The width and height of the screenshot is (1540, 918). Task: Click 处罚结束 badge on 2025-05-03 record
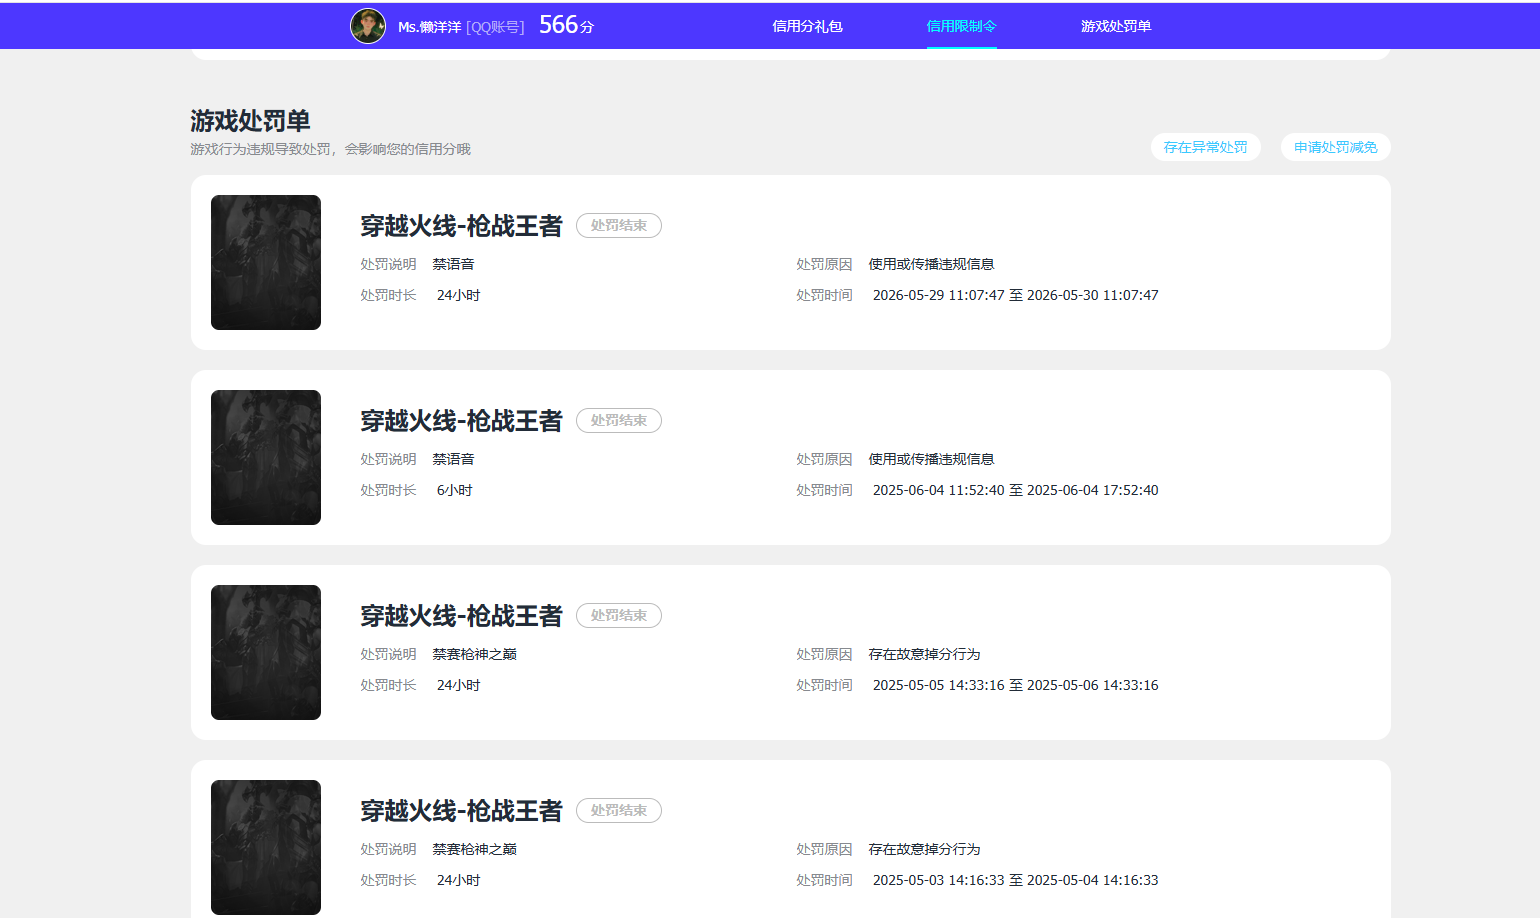[619, 811]
